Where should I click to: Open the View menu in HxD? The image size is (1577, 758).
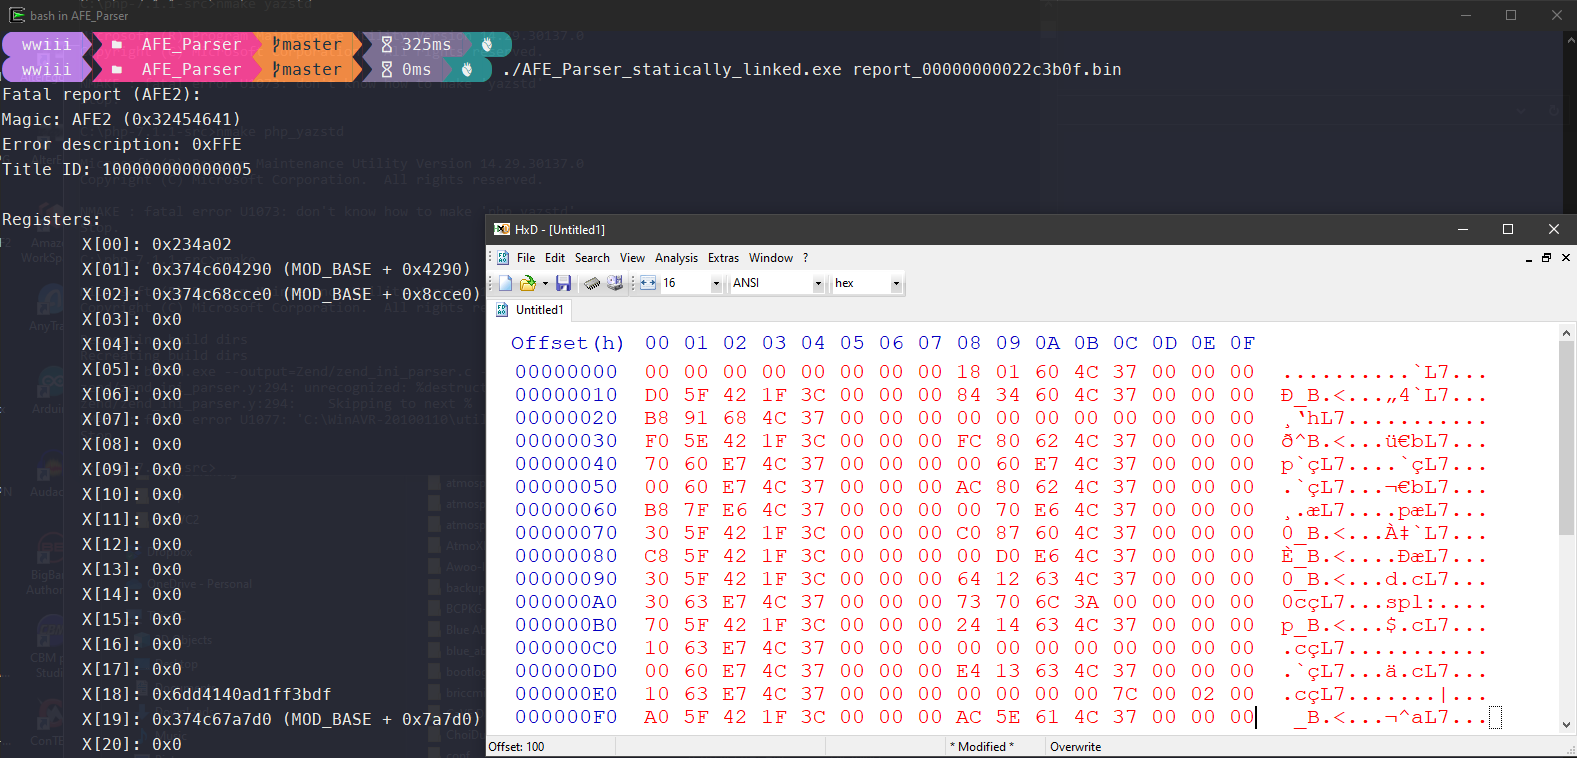632,258
